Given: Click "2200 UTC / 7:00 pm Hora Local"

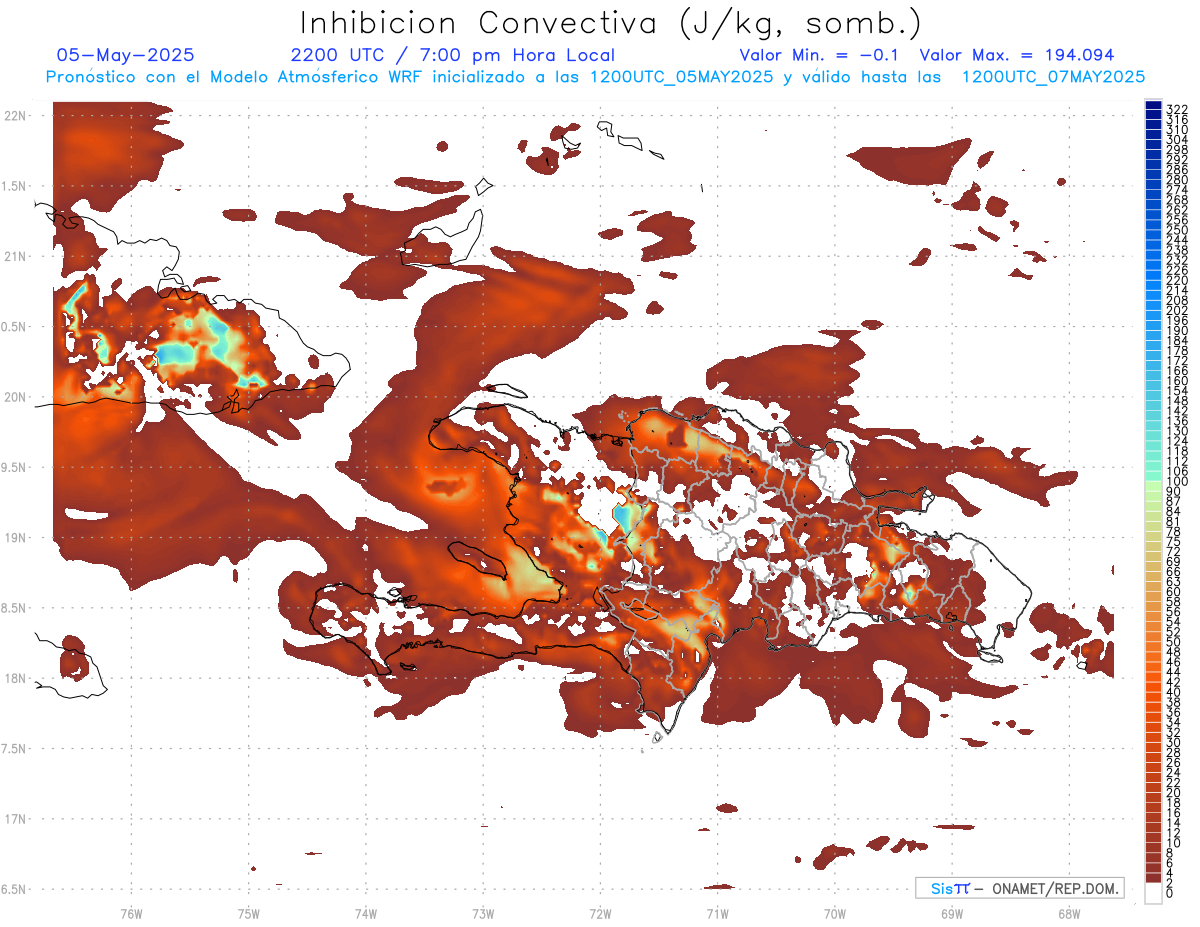Looking at the screenshot, I should click(x=452, y=55).
